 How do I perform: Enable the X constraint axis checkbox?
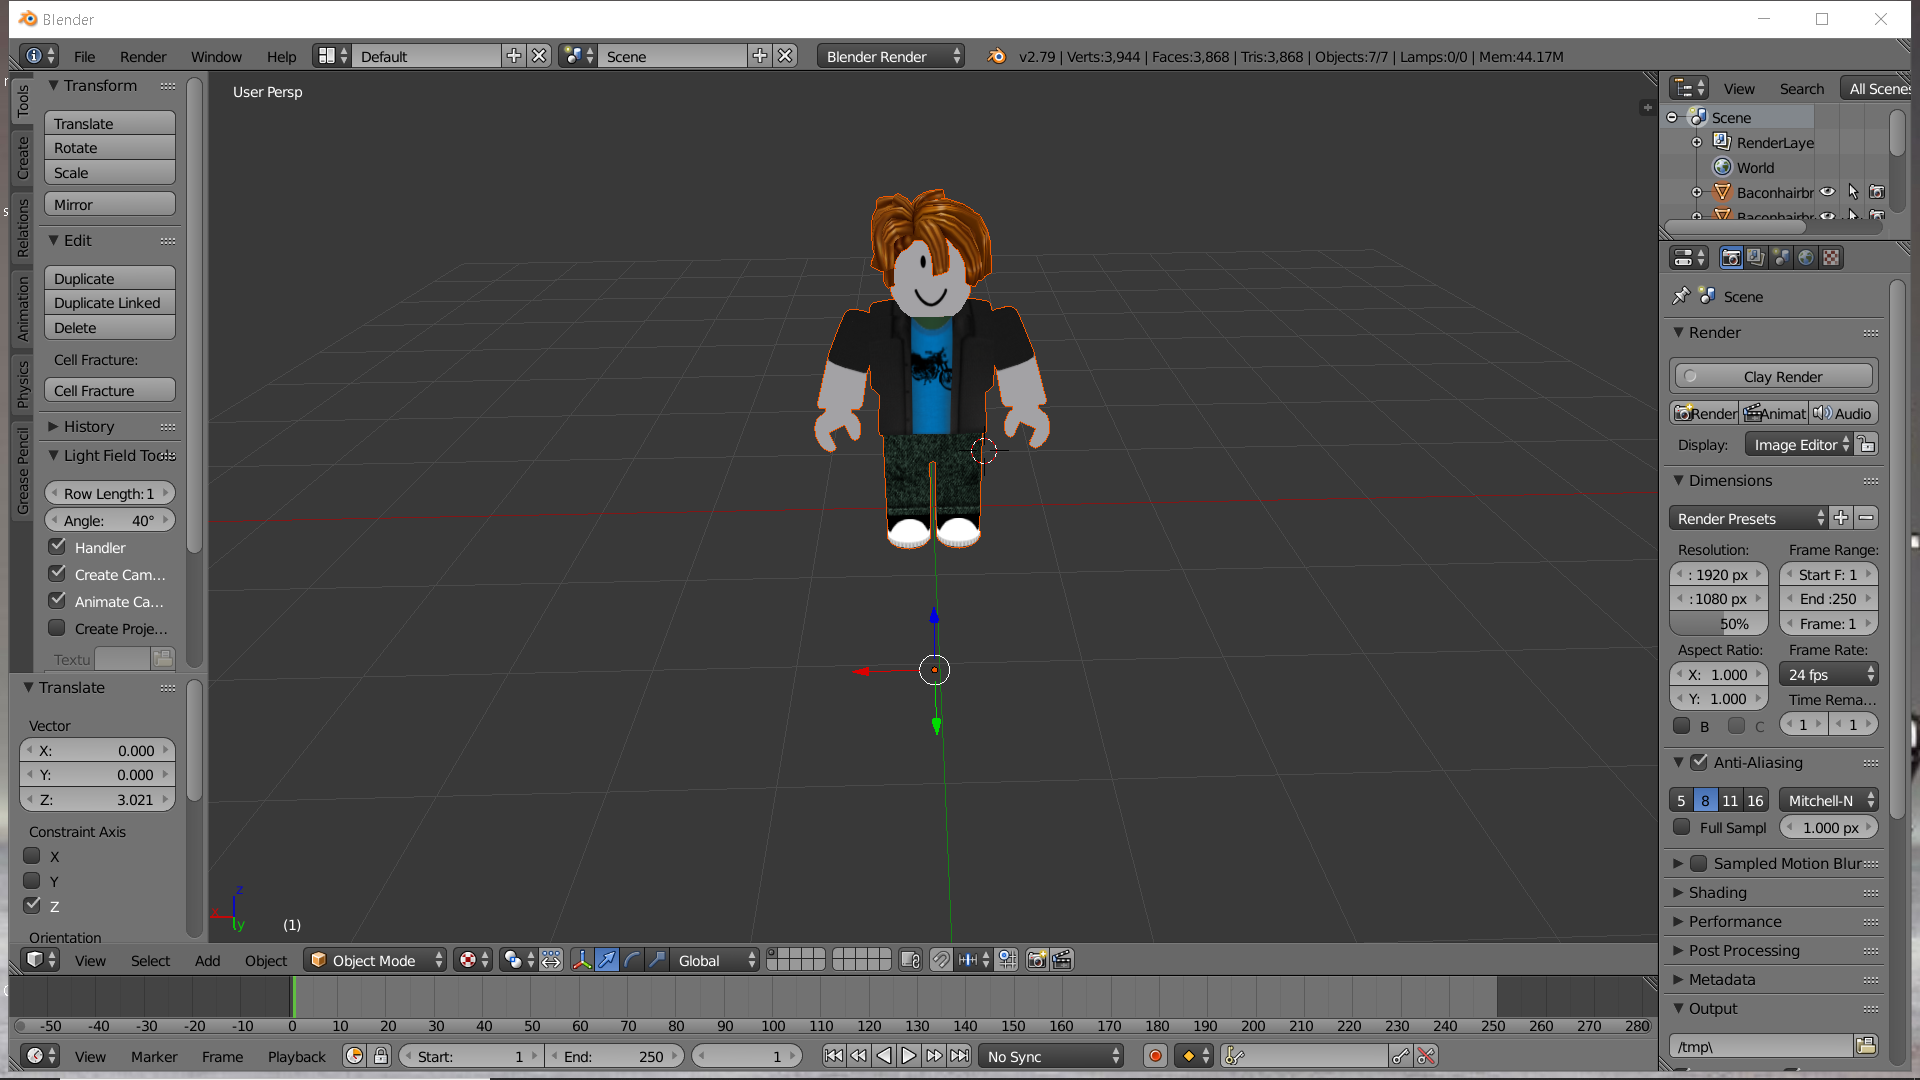32,856
